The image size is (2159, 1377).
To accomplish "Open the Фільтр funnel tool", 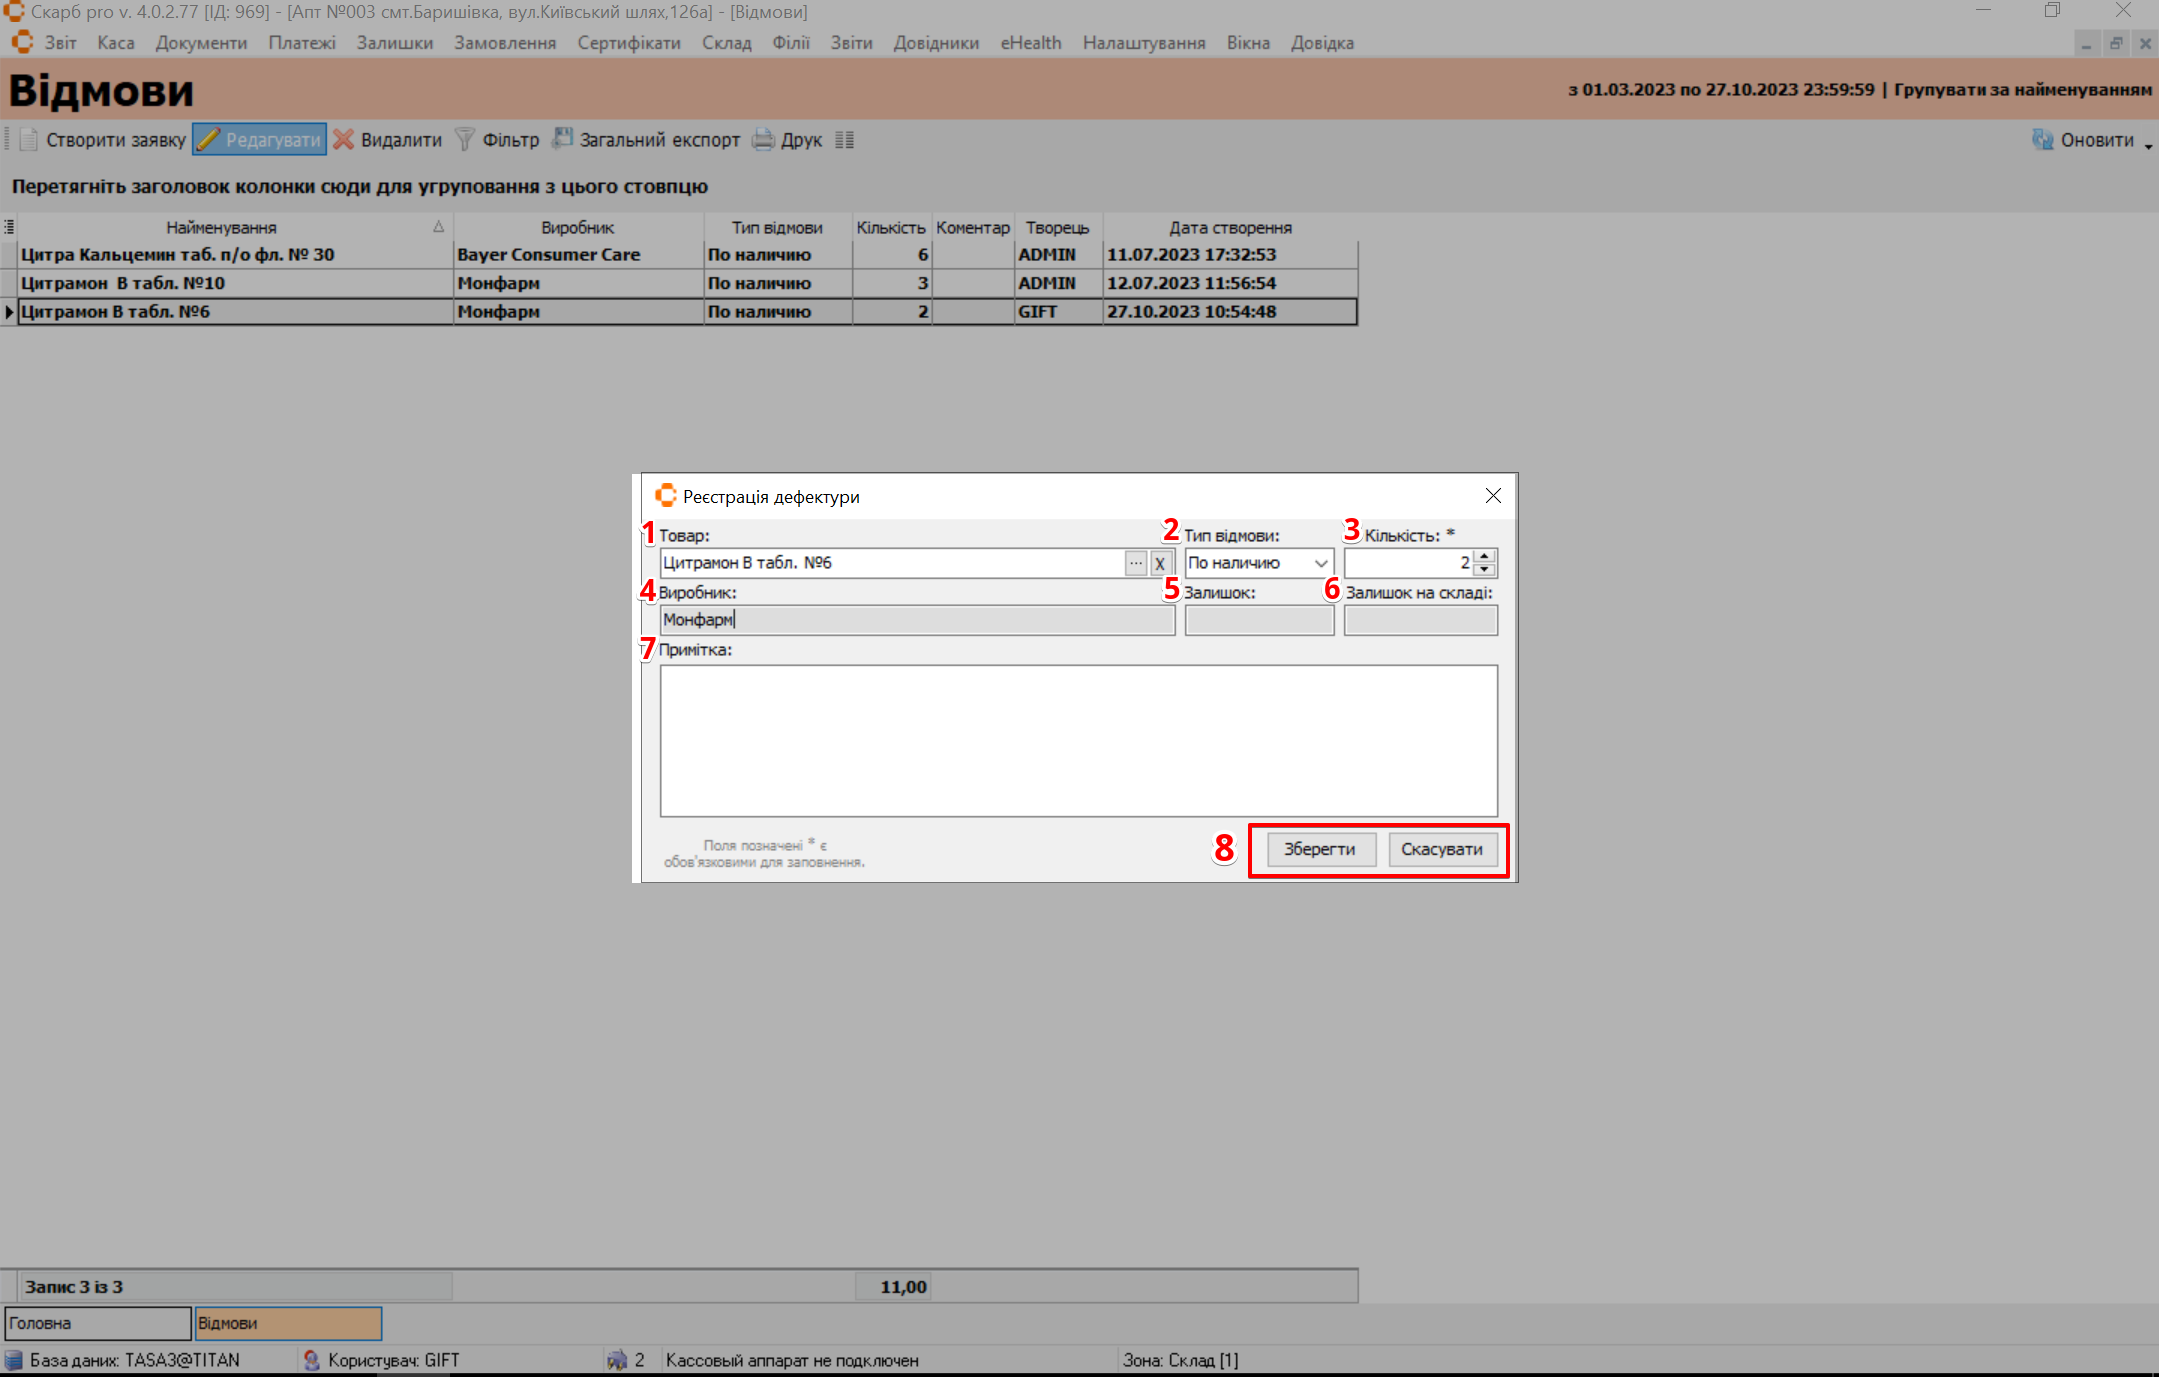I will [465, 140].
